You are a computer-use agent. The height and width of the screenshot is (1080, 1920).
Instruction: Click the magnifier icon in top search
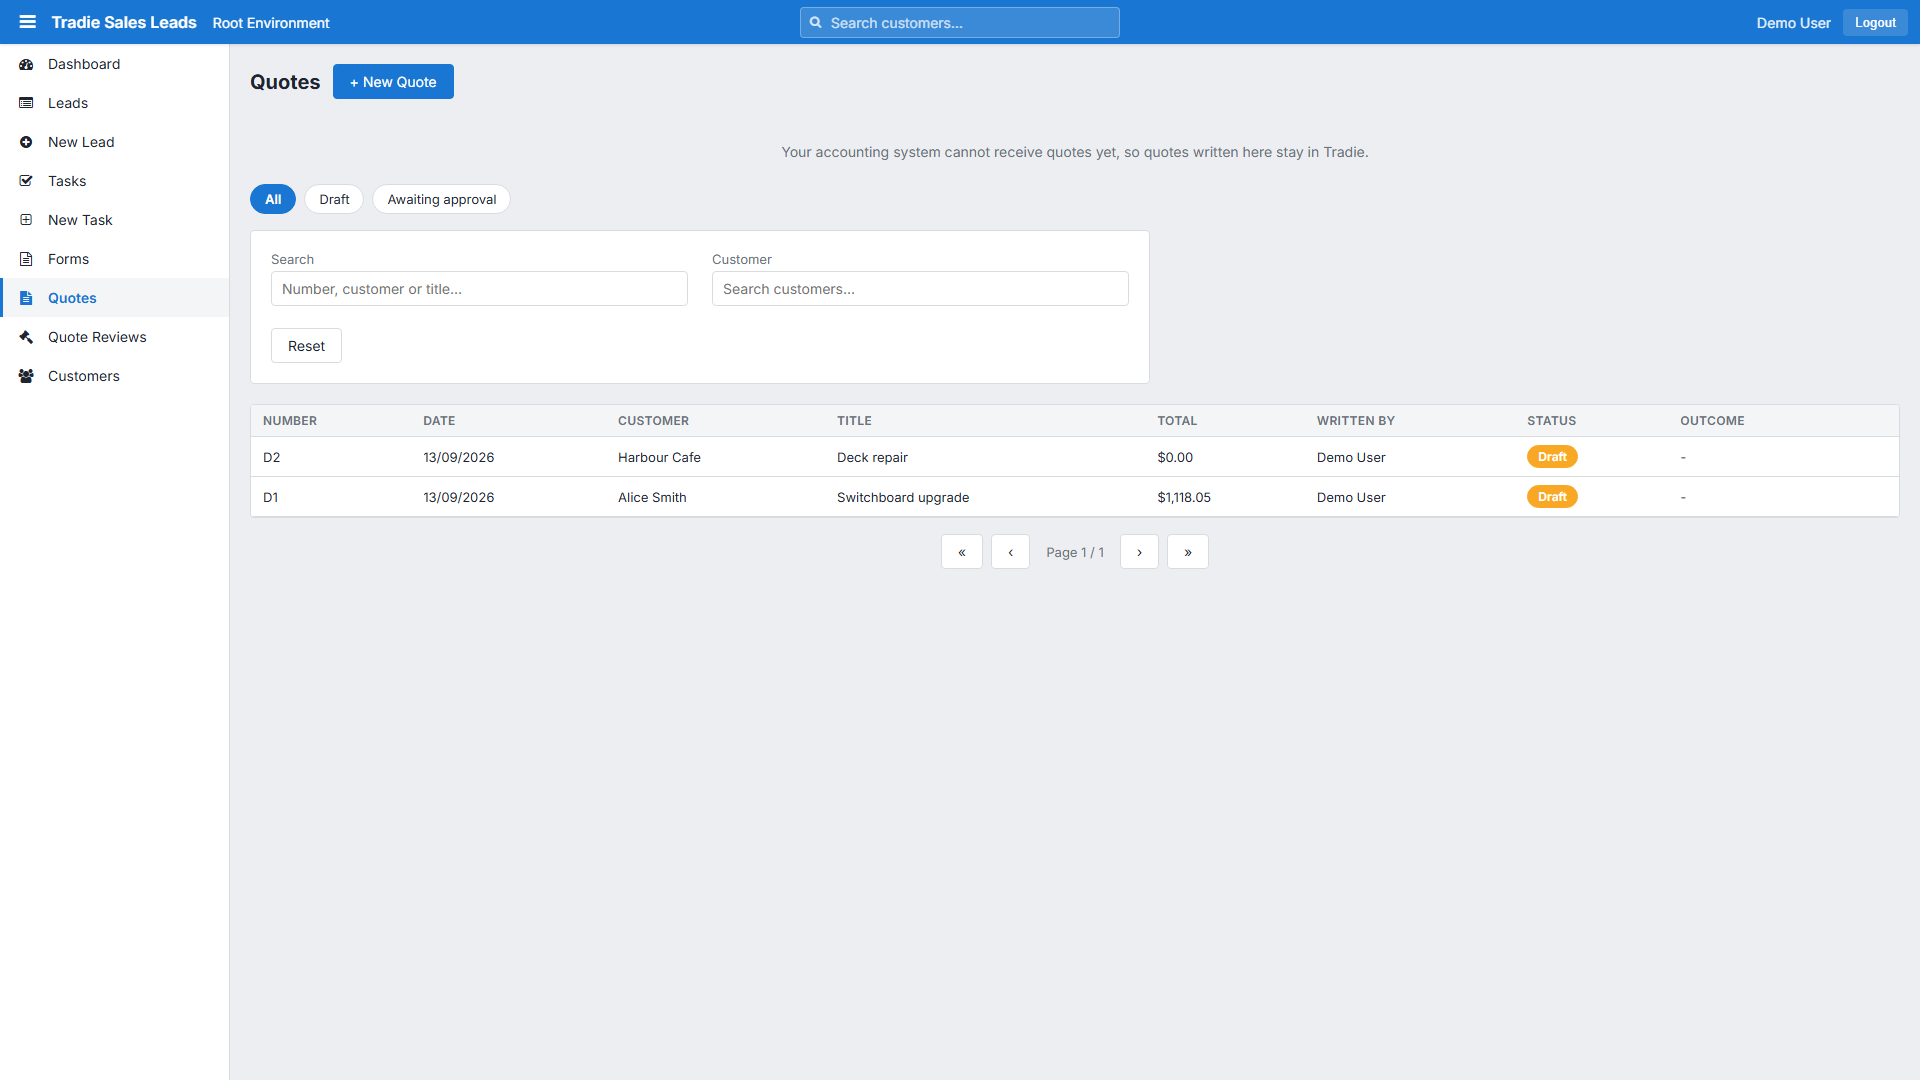816,22
